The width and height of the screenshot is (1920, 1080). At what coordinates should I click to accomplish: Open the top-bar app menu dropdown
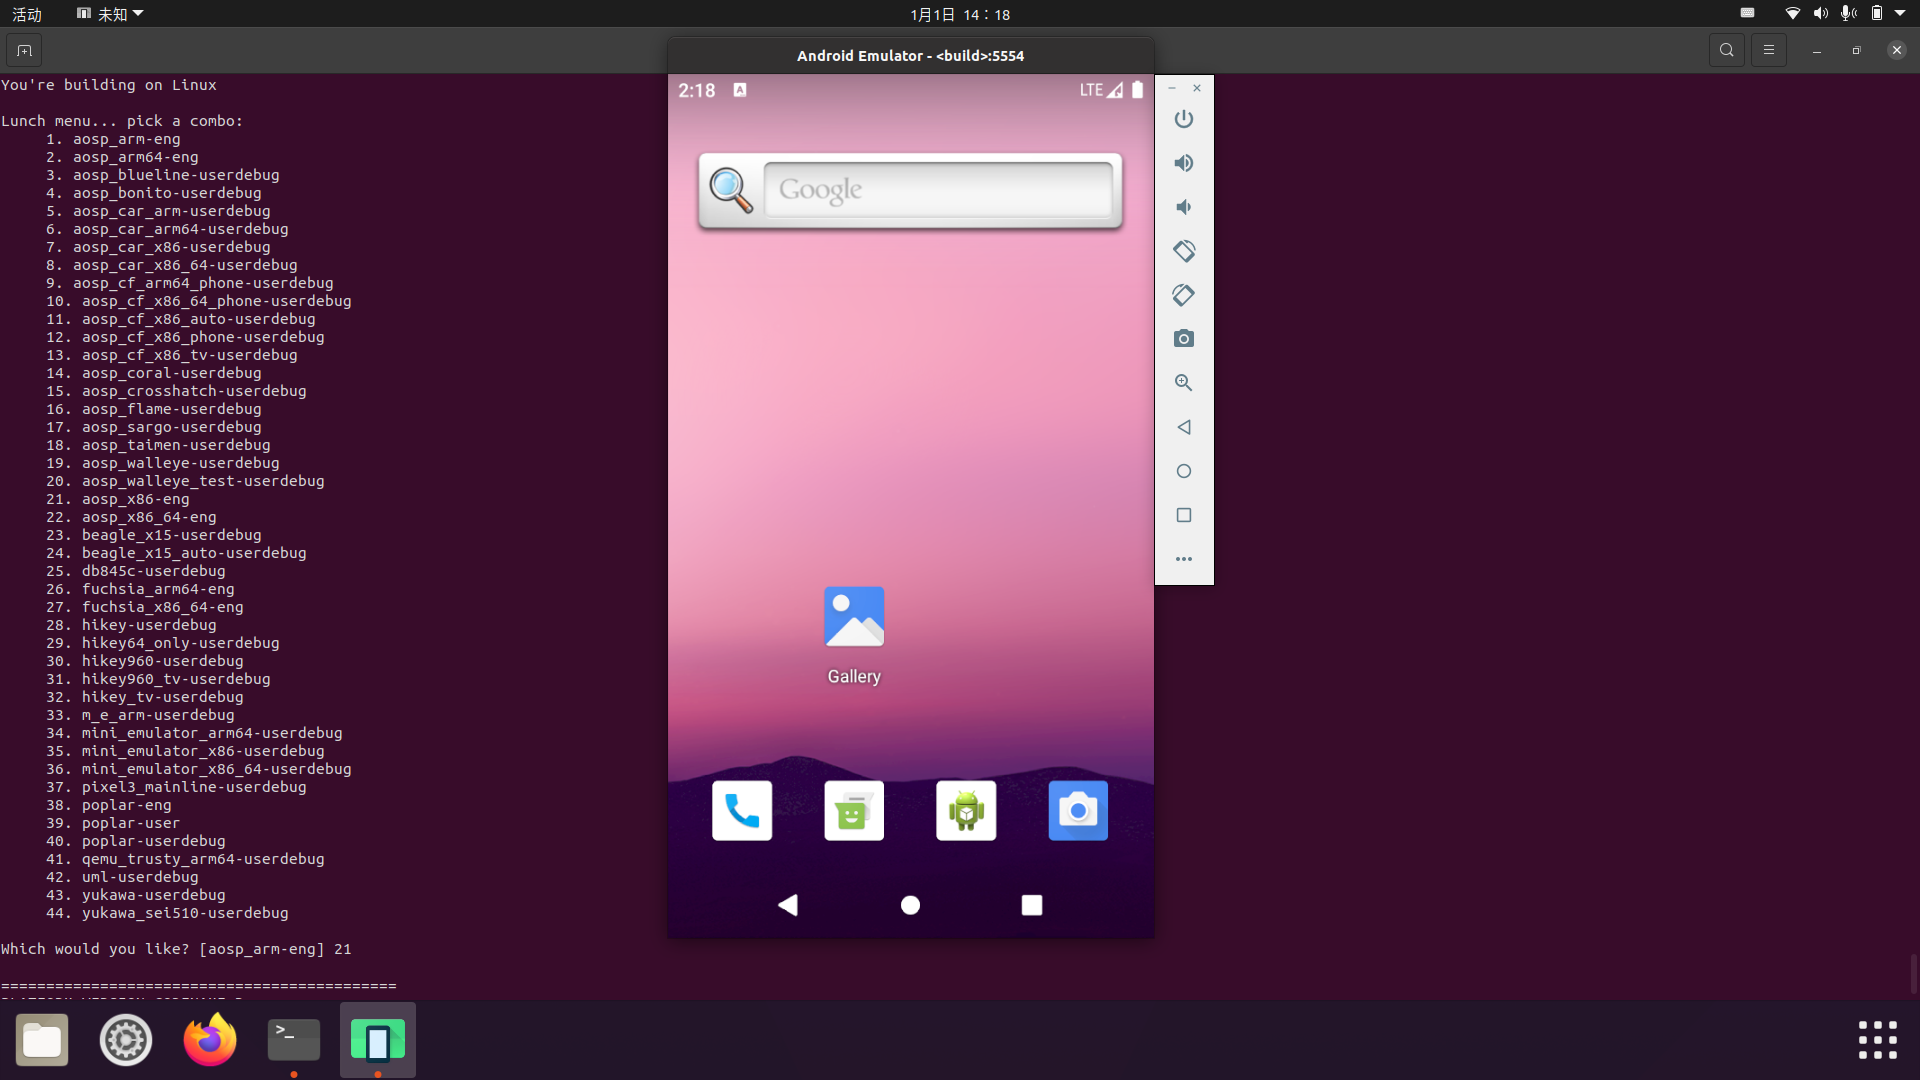(x=110, y=14)
